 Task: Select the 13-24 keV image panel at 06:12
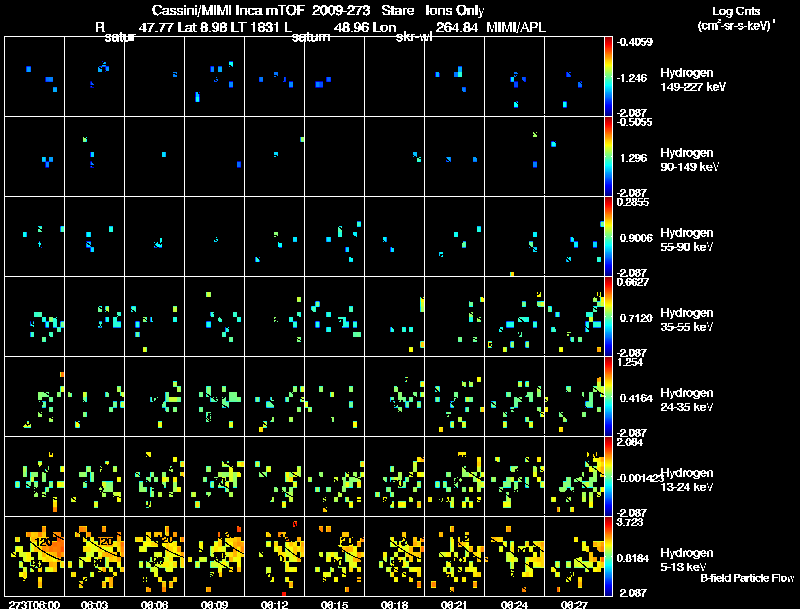click(x=274, y=476)
